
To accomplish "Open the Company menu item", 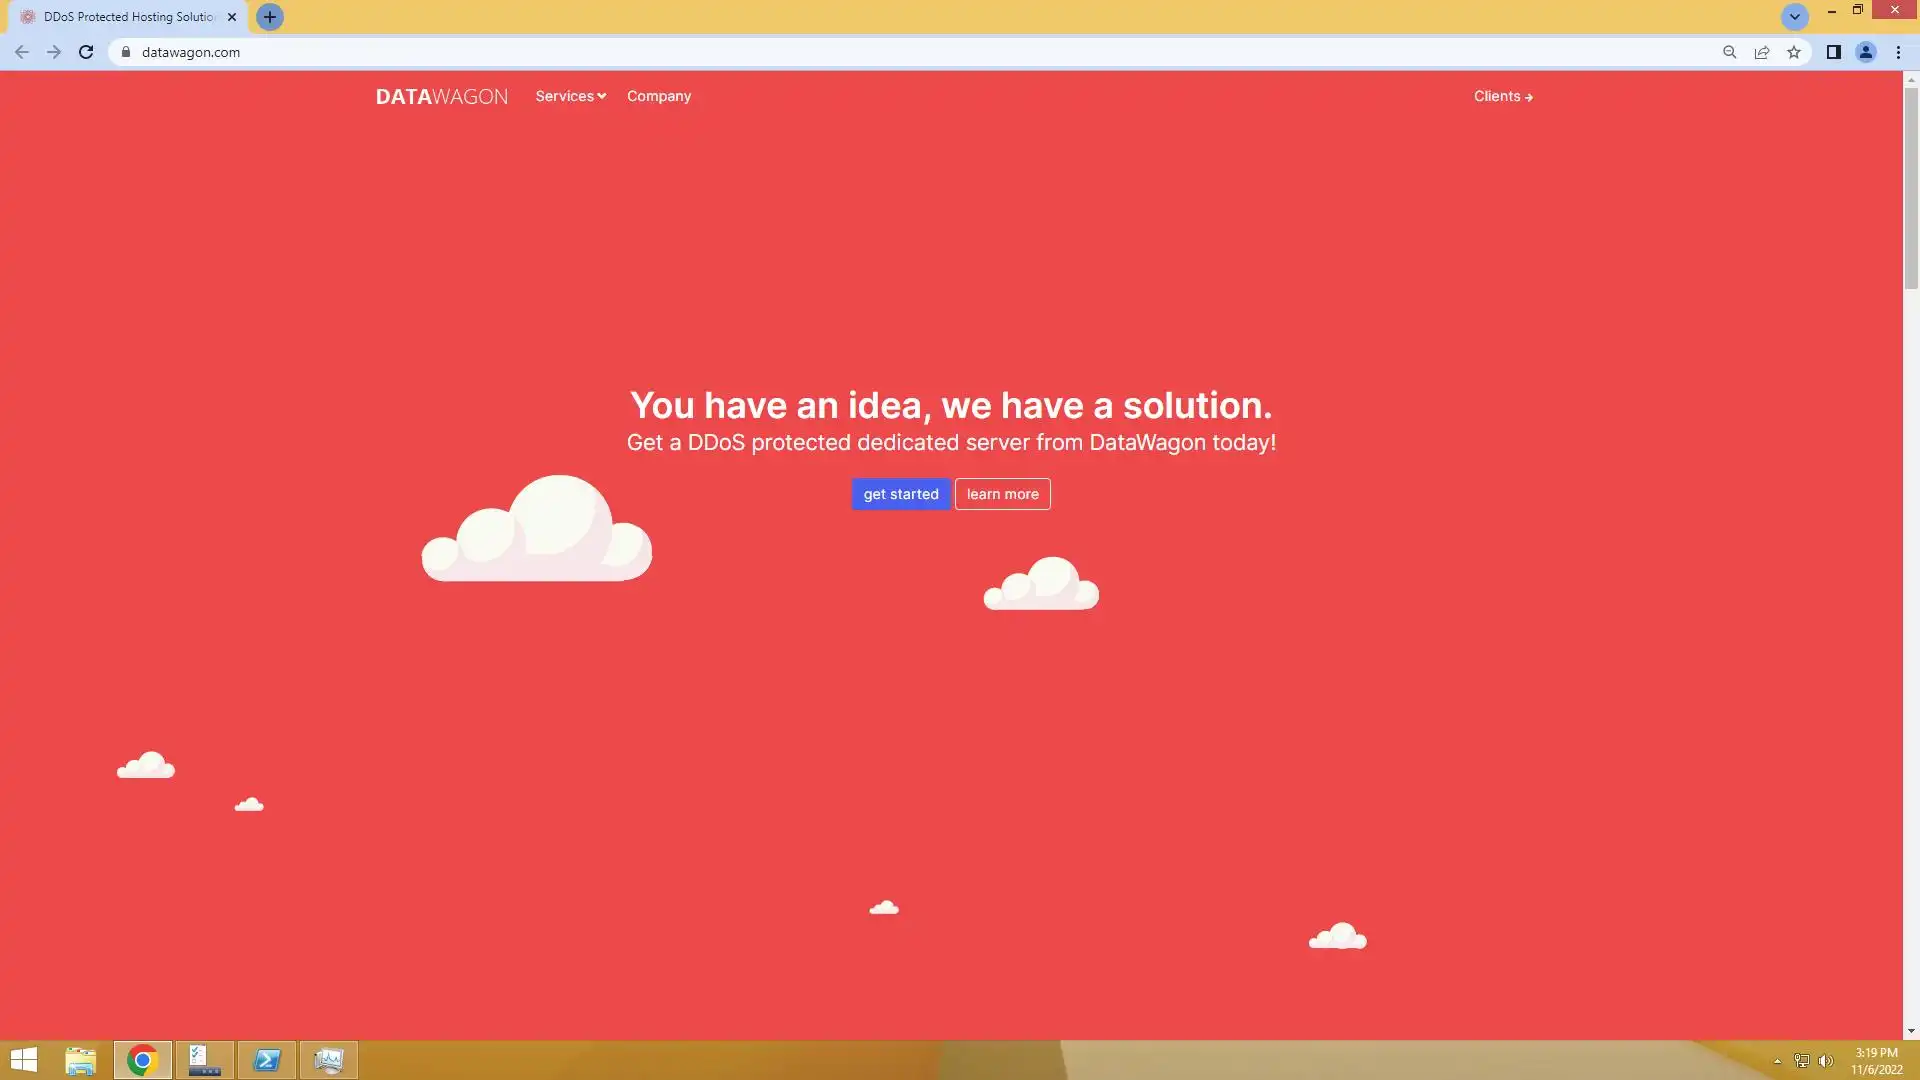I will click(x=658, y=96).
